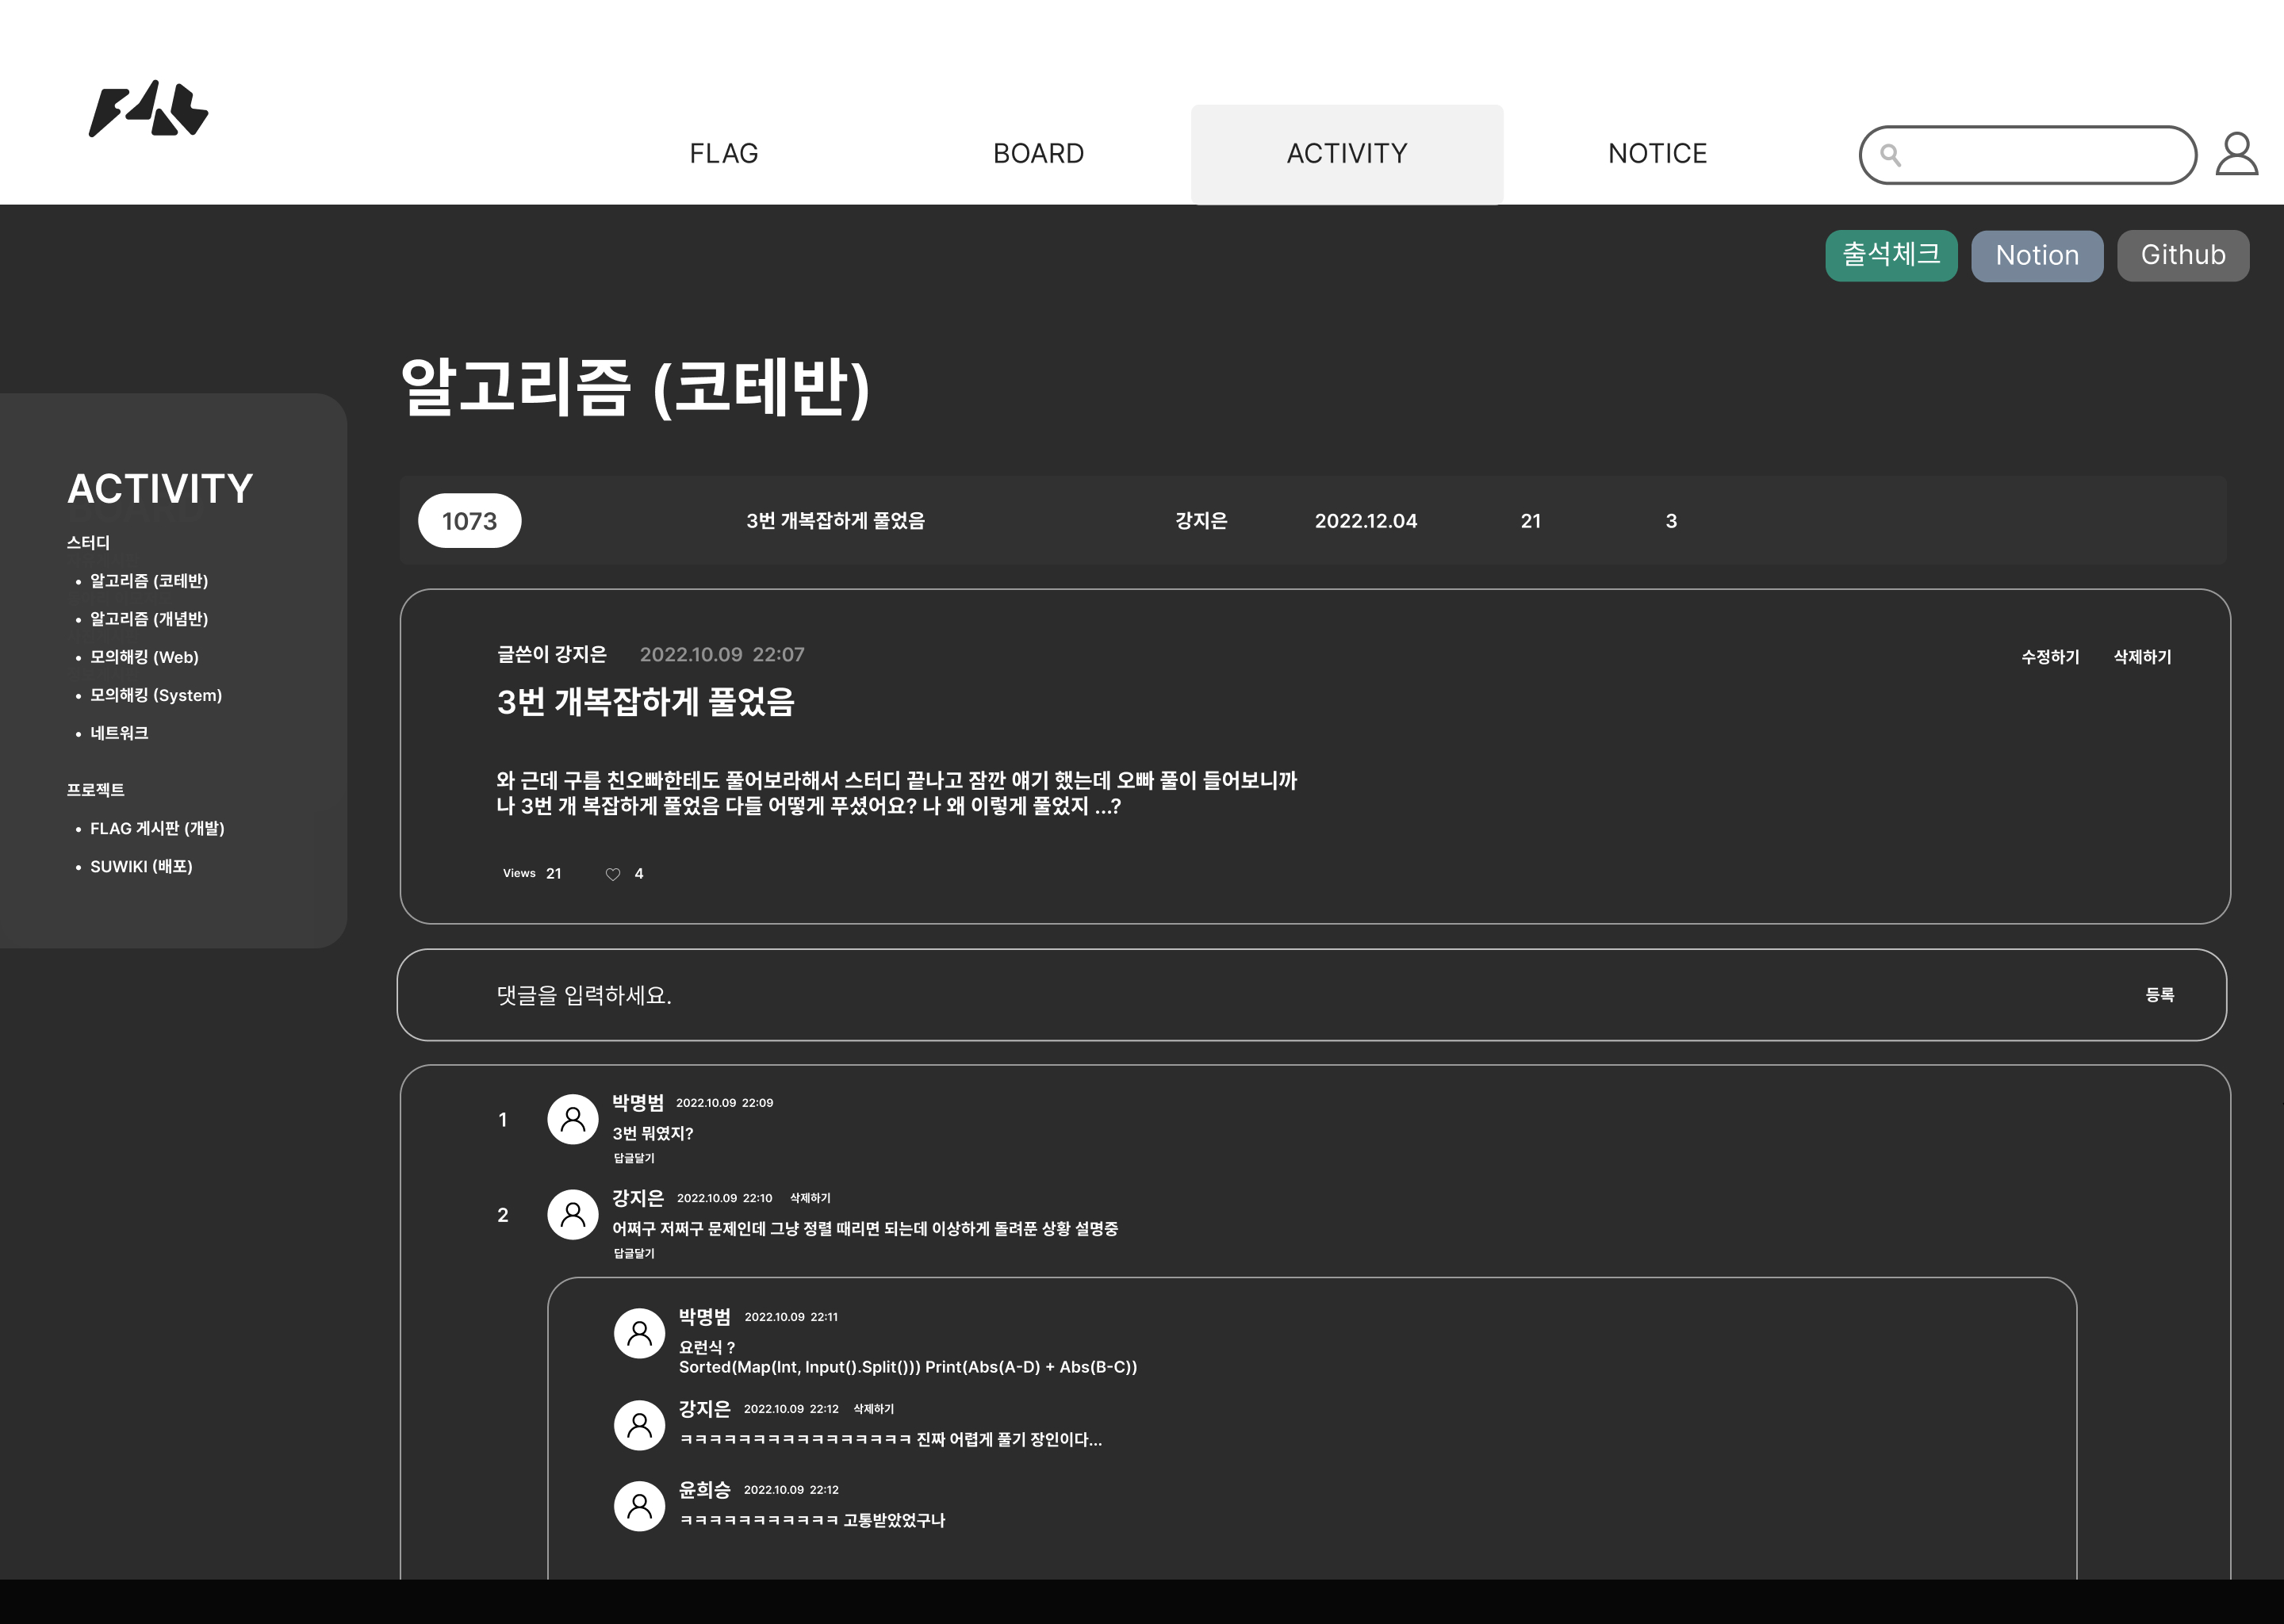2284x1624 pixels.
Task: Select 알고리즘 (개념반) in sidebar
Action: tap(149, 619)
